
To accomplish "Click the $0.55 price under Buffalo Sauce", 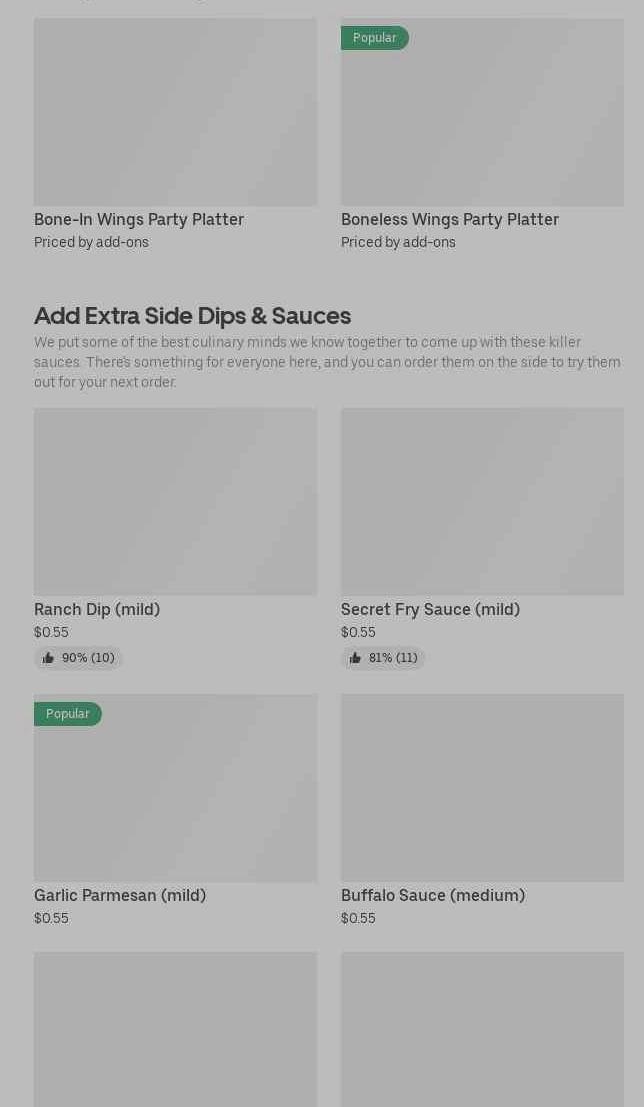I will (x=358, y=918).
